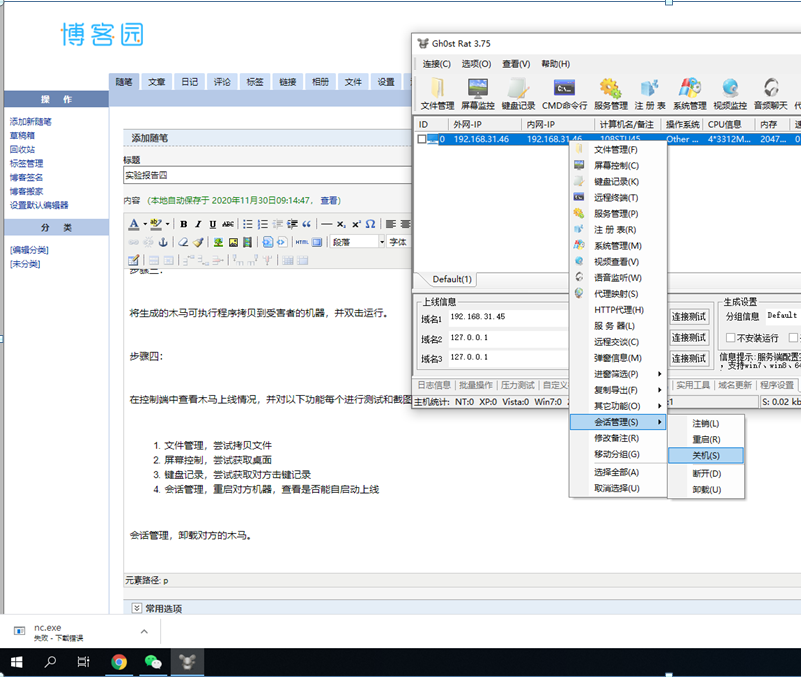Open nc.exe download options chevron
Screen dimensions: 801x677
[144, 632]
